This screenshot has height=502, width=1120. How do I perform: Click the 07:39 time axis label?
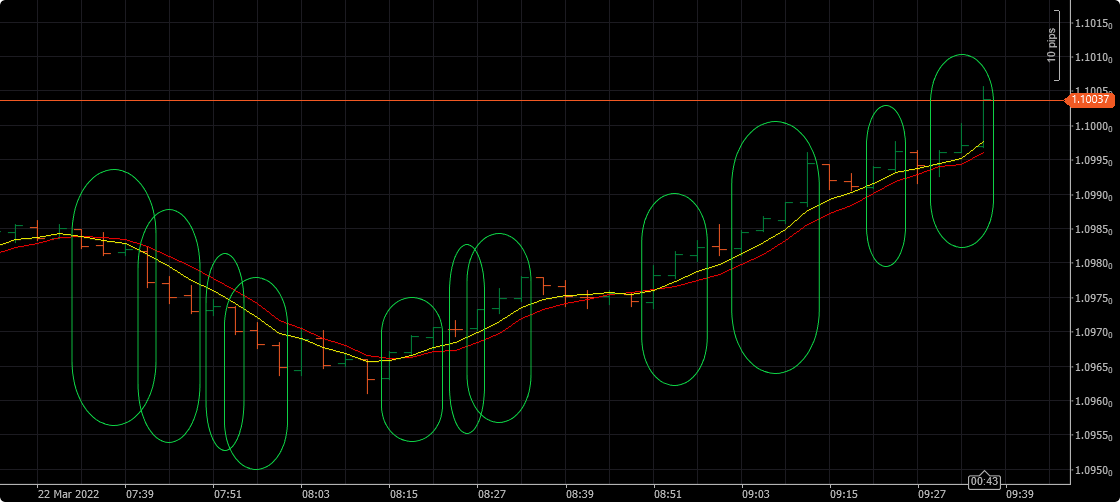139,493
